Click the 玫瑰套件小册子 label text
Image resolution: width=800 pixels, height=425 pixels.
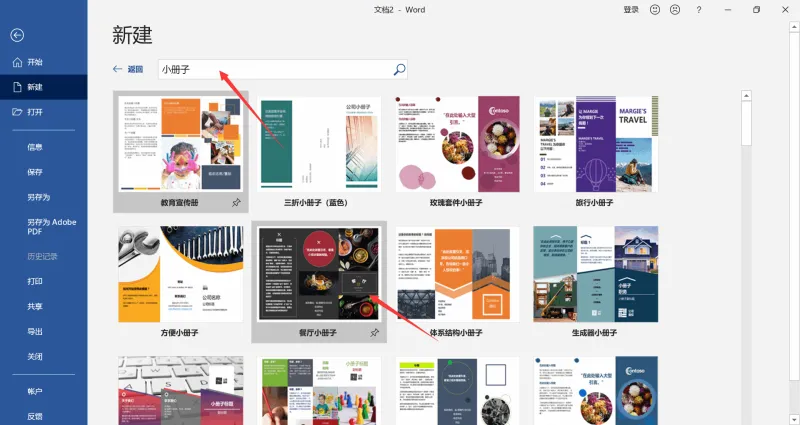coord(456,203)
